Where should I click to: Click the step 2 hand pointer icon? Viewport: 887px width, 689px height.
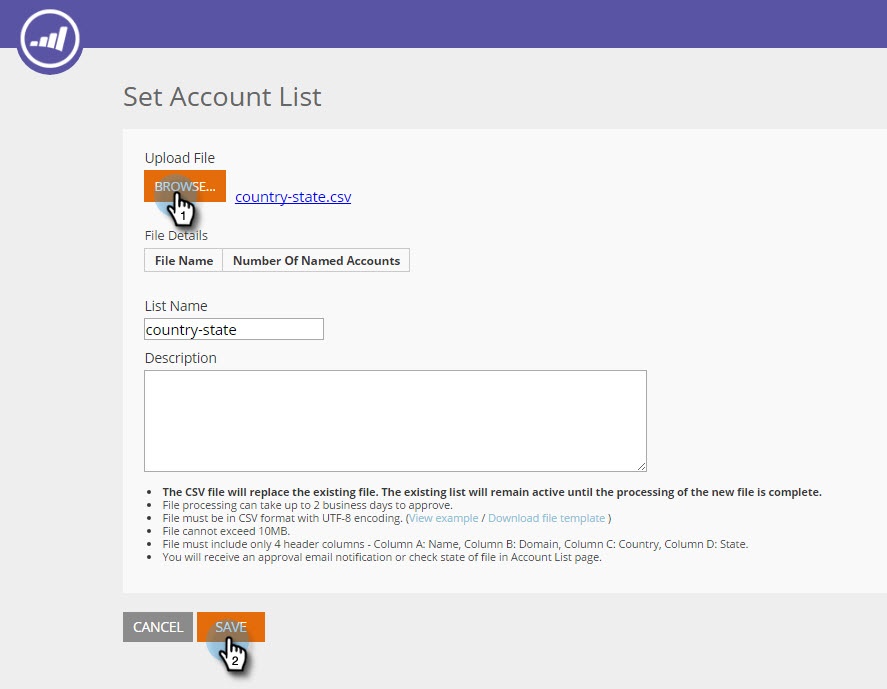pyautogui.click(x=232, y=654)
